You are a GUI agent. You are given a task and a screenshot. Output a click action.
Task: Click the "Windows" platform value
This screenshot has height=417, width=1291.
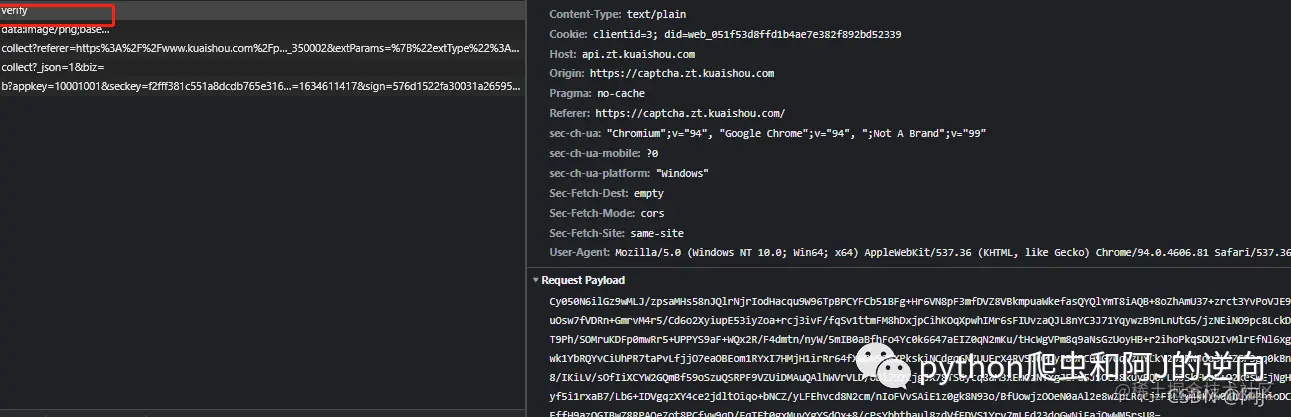tap(682, 174)
